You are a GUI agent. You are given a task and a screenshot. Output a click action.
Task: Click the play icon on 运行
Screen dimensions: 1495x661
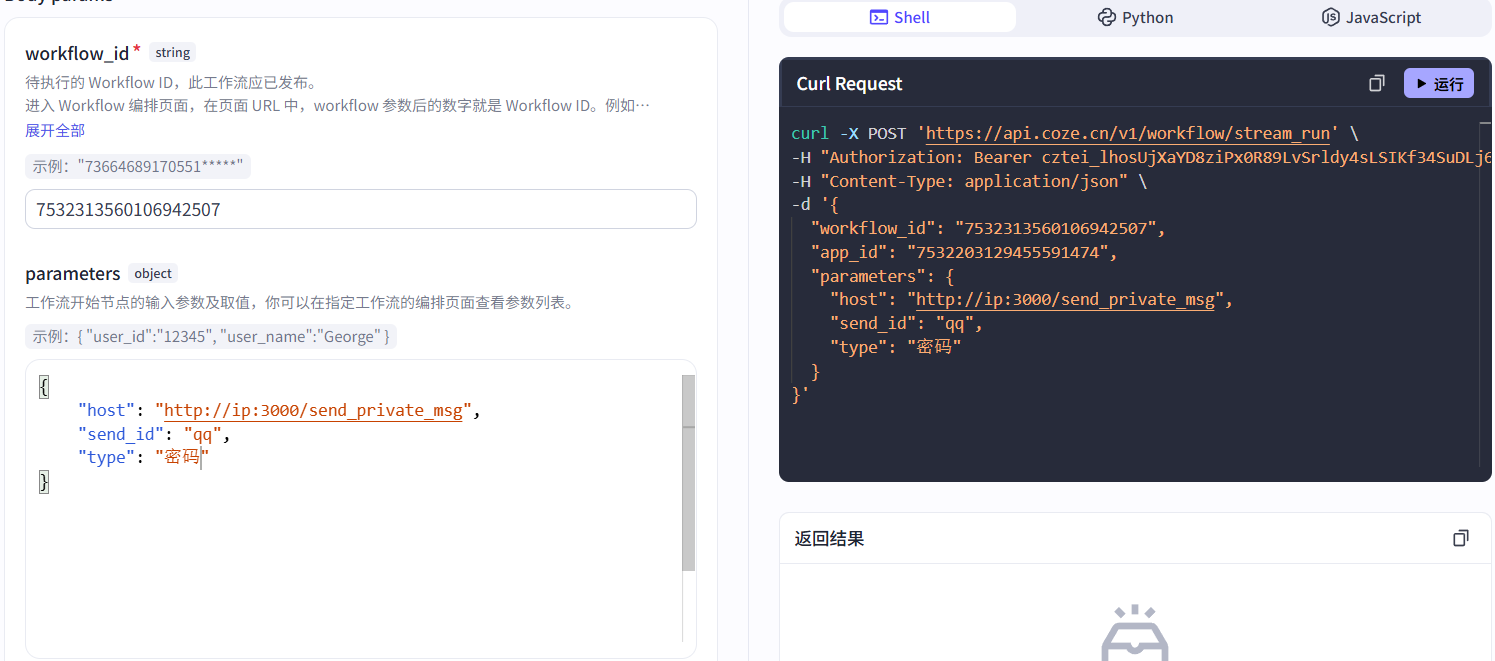click(1421, 84)
